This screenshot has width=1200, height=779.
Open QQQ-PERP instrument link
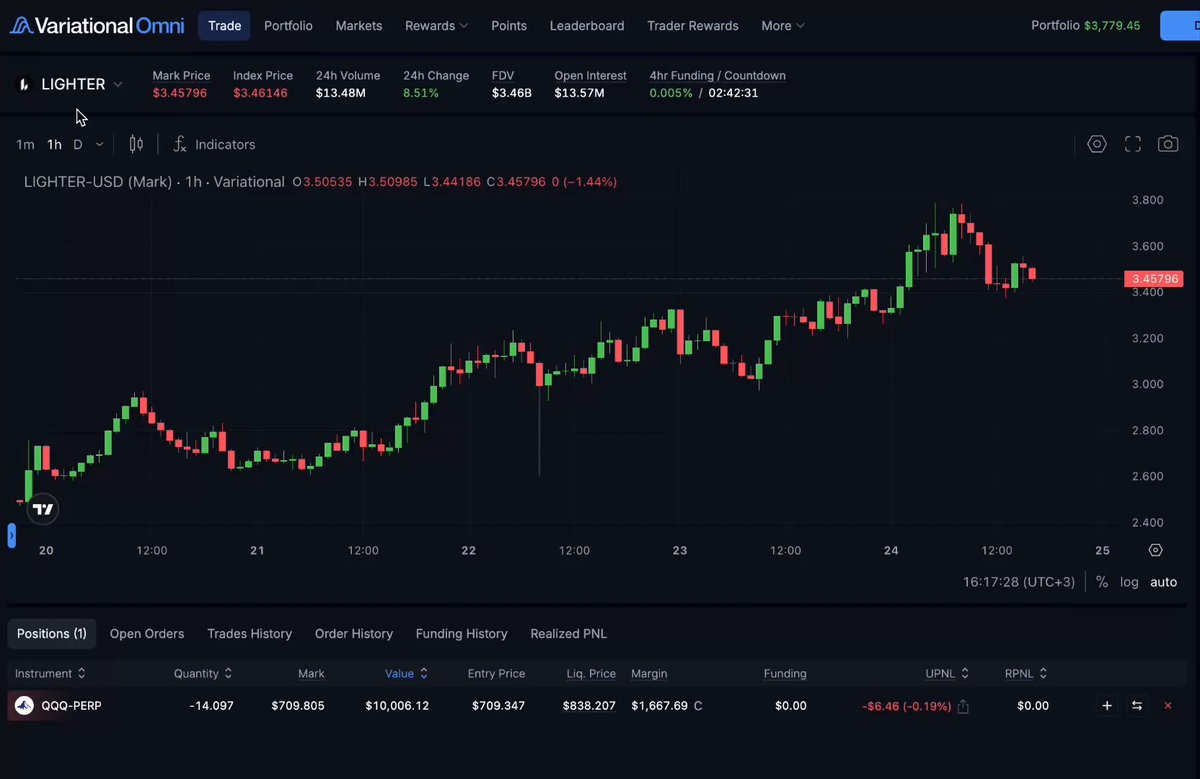71,706
